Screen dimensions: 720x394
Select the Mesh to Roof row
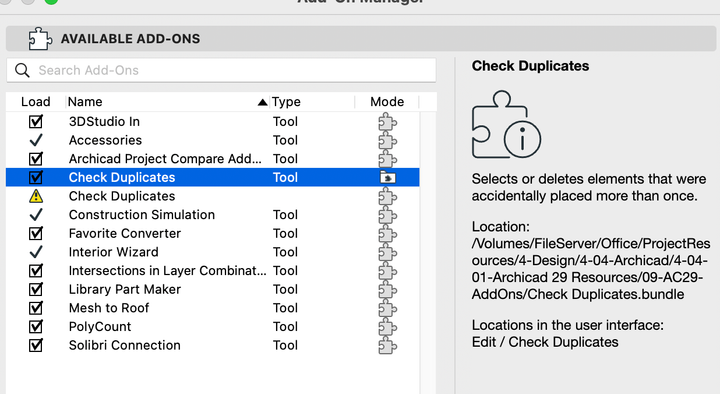tap(213, 308)
